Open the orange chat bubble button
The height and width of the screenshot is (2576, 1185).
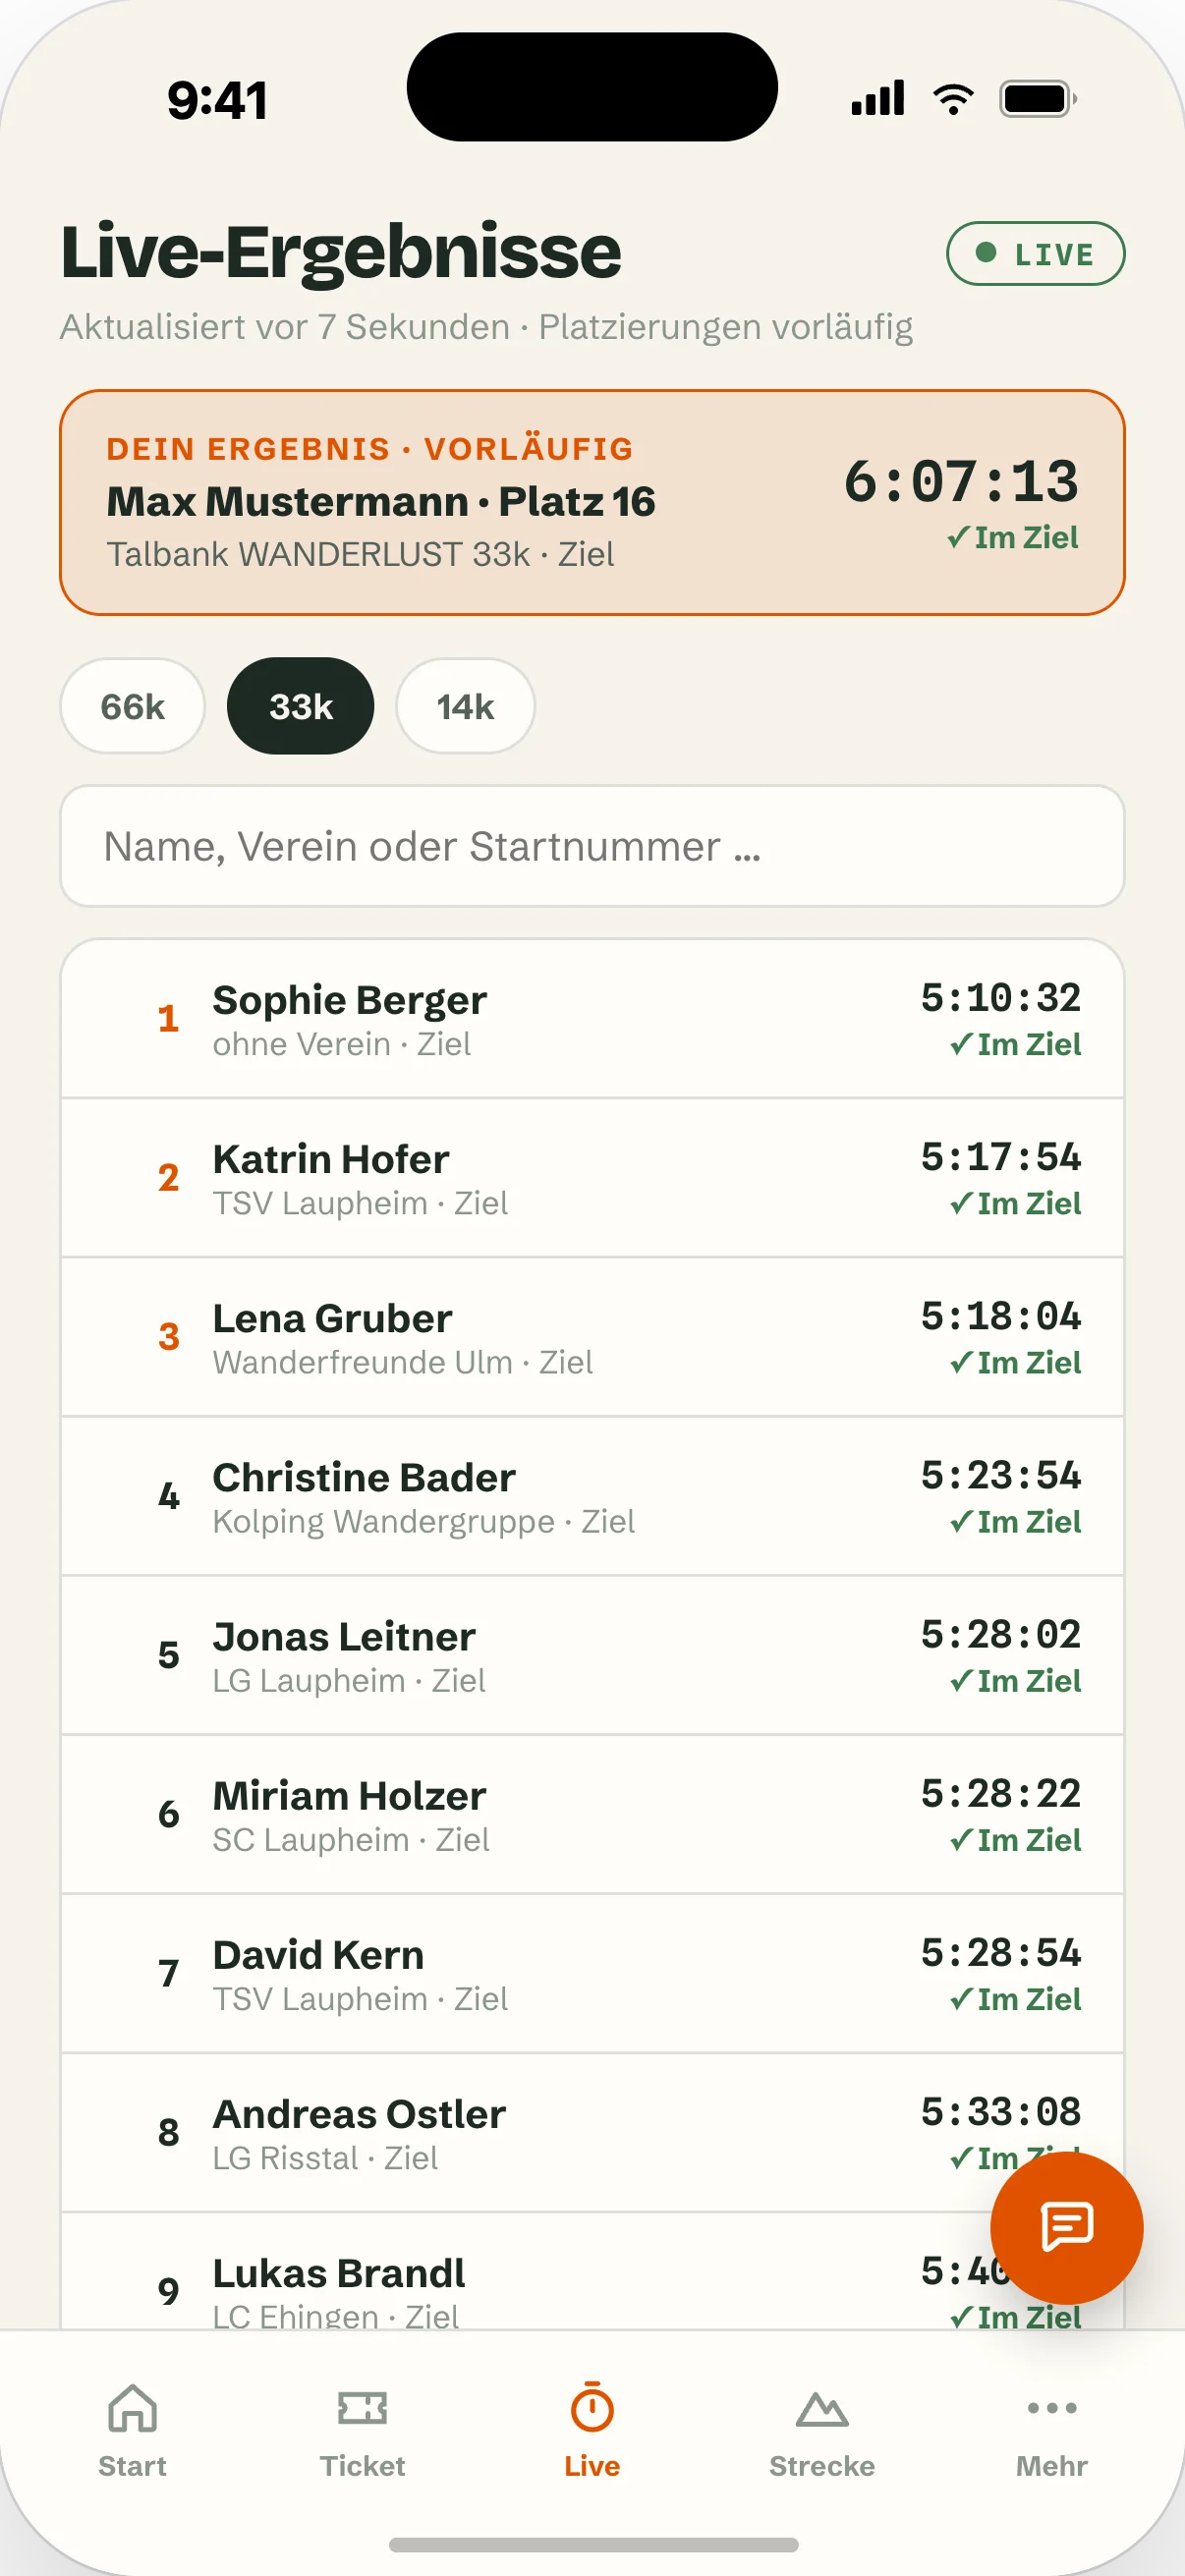1066,2228
